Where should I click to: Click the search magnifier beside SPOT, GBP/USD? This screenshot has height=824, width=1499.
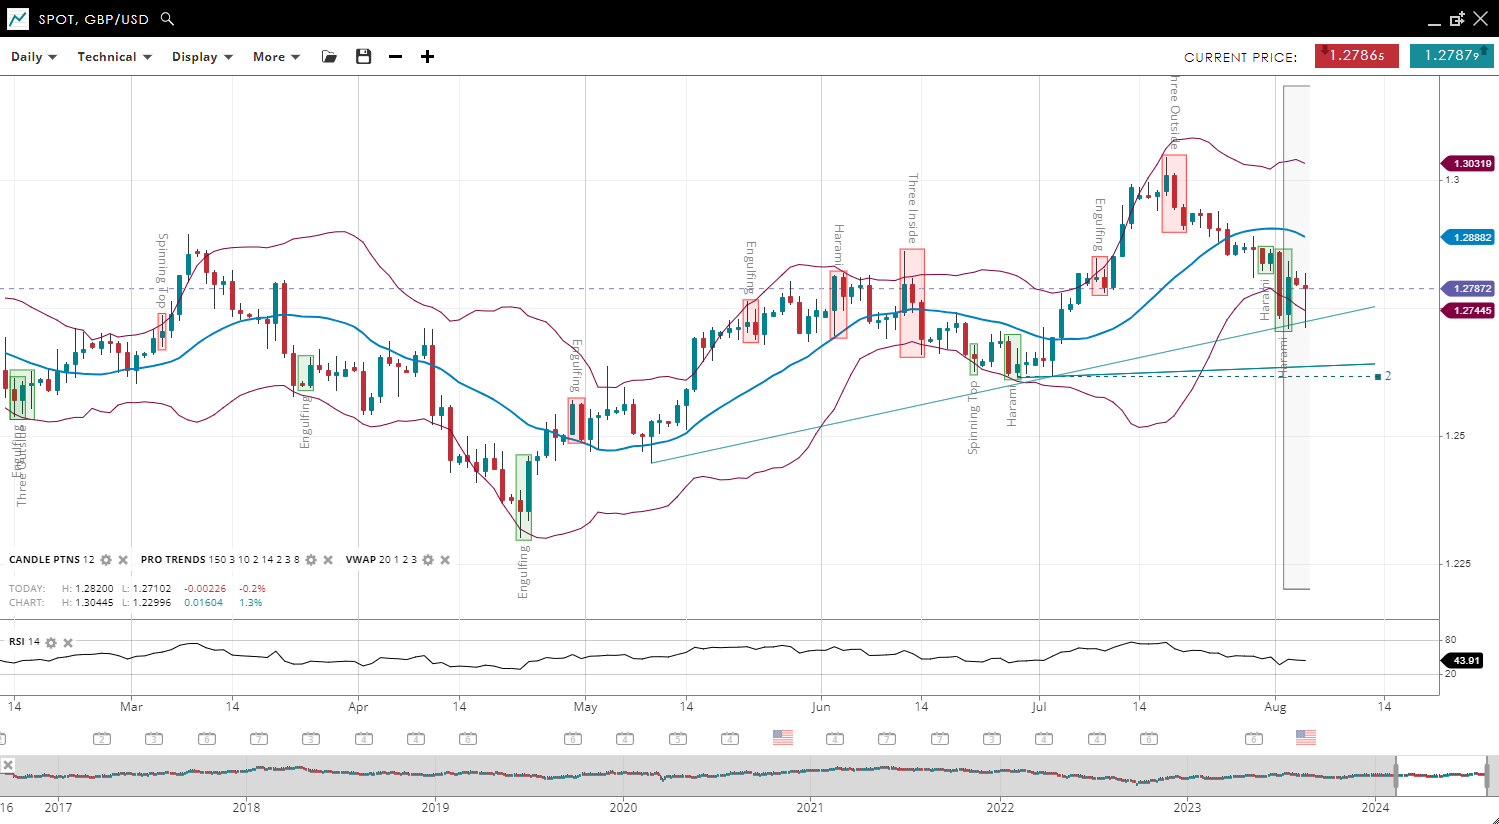(167, 19)
